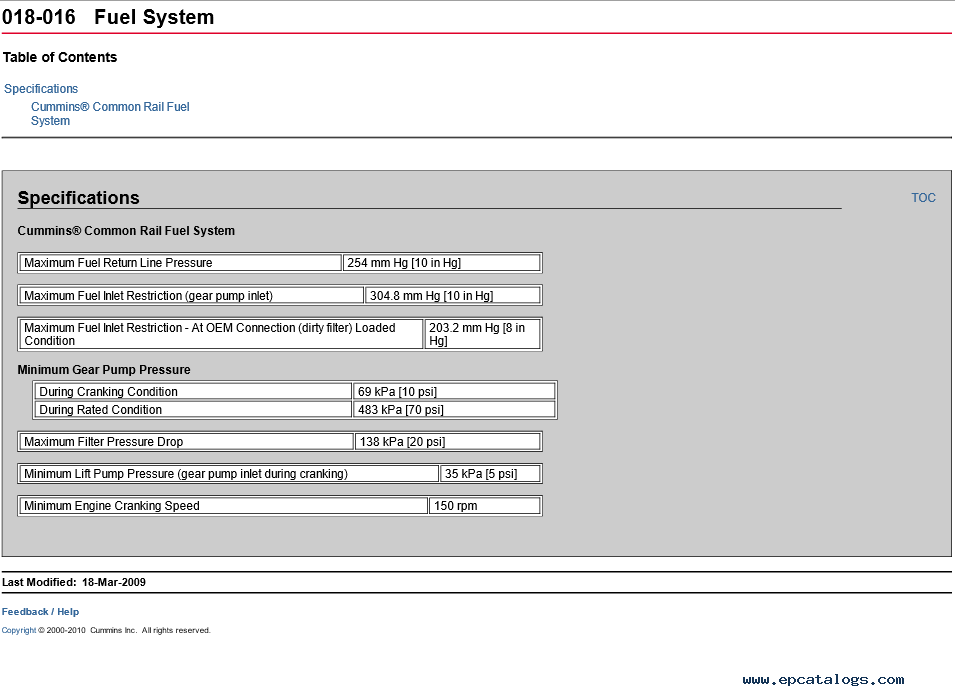Select the '69 kPa [10 psi]' value

pos(454,392)
